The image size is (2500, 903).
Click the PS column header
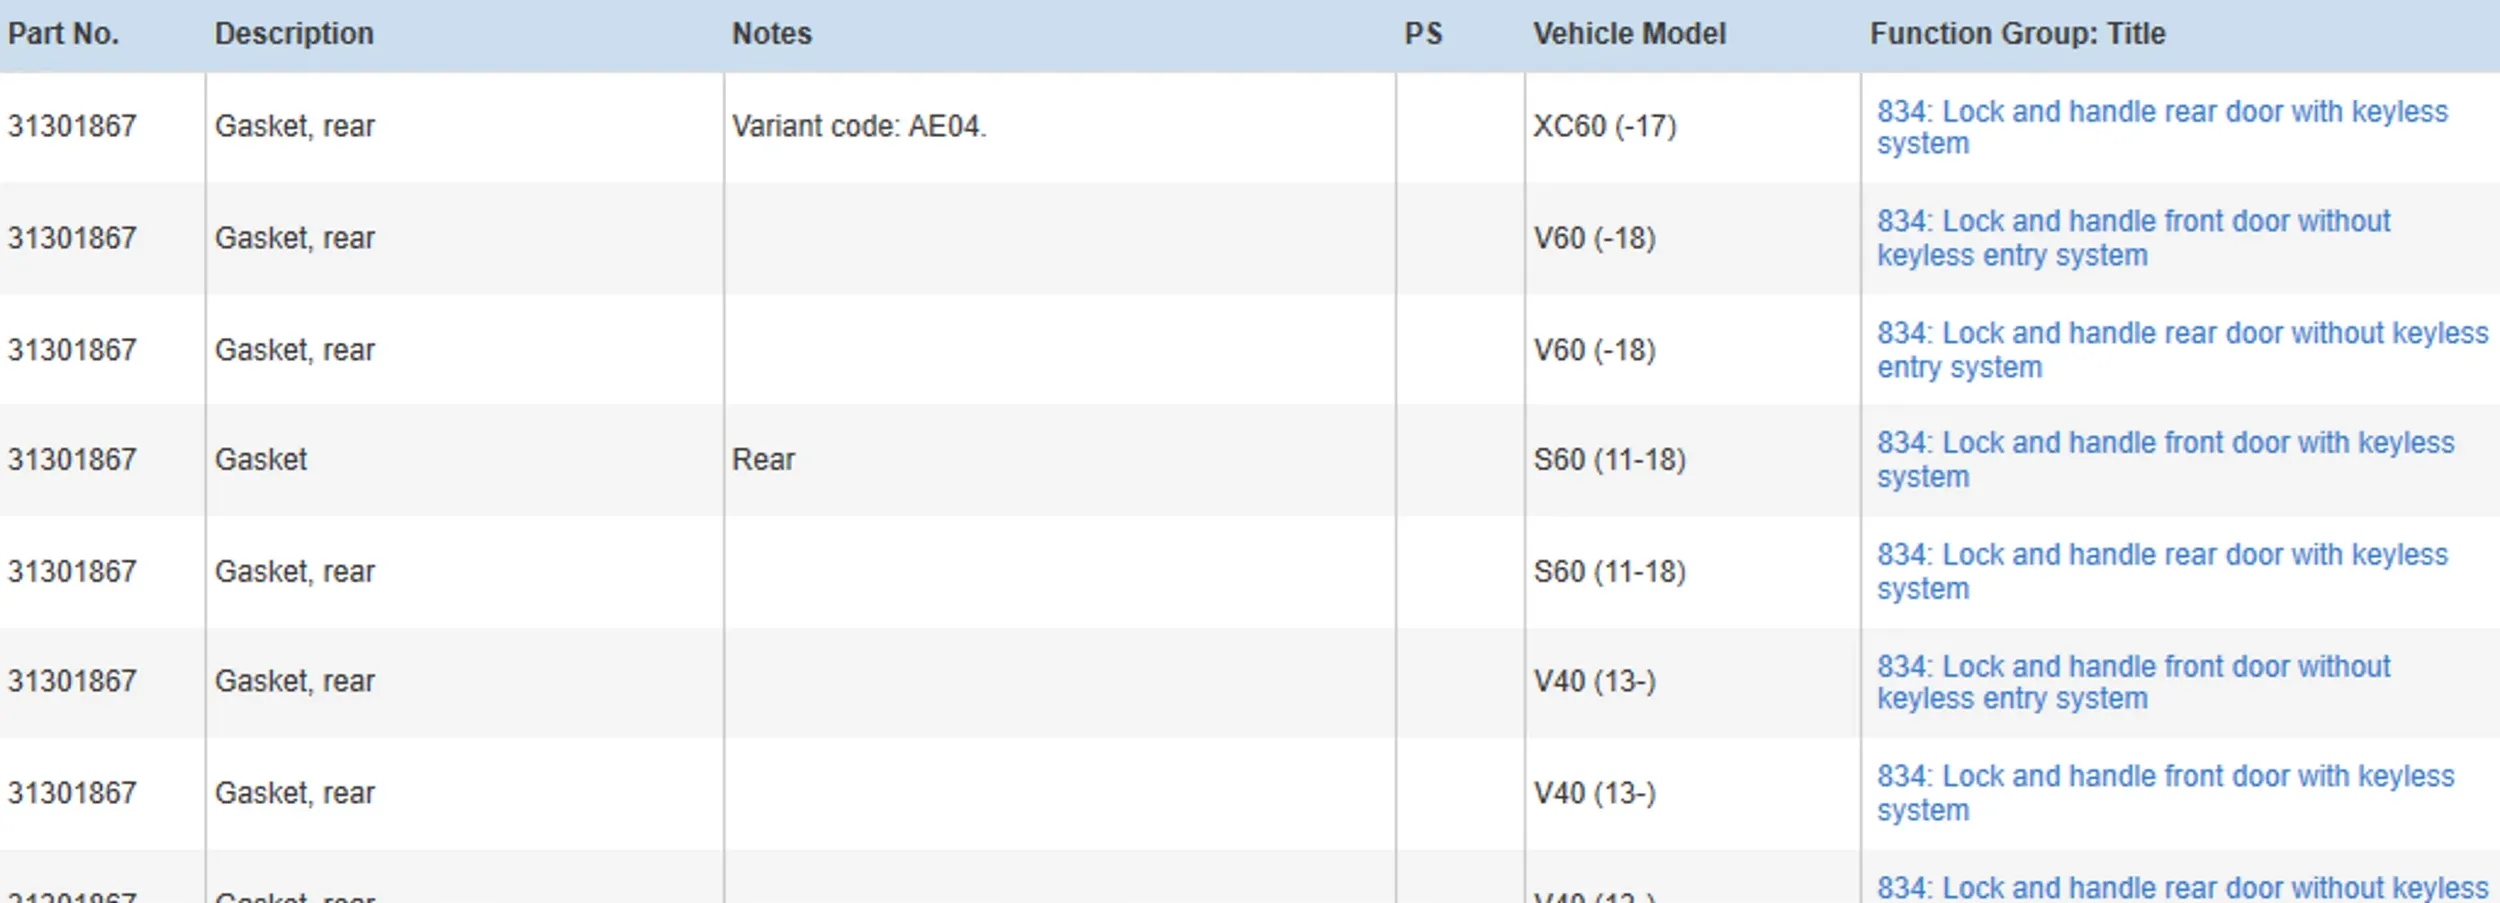click(x=1423, y=34)
